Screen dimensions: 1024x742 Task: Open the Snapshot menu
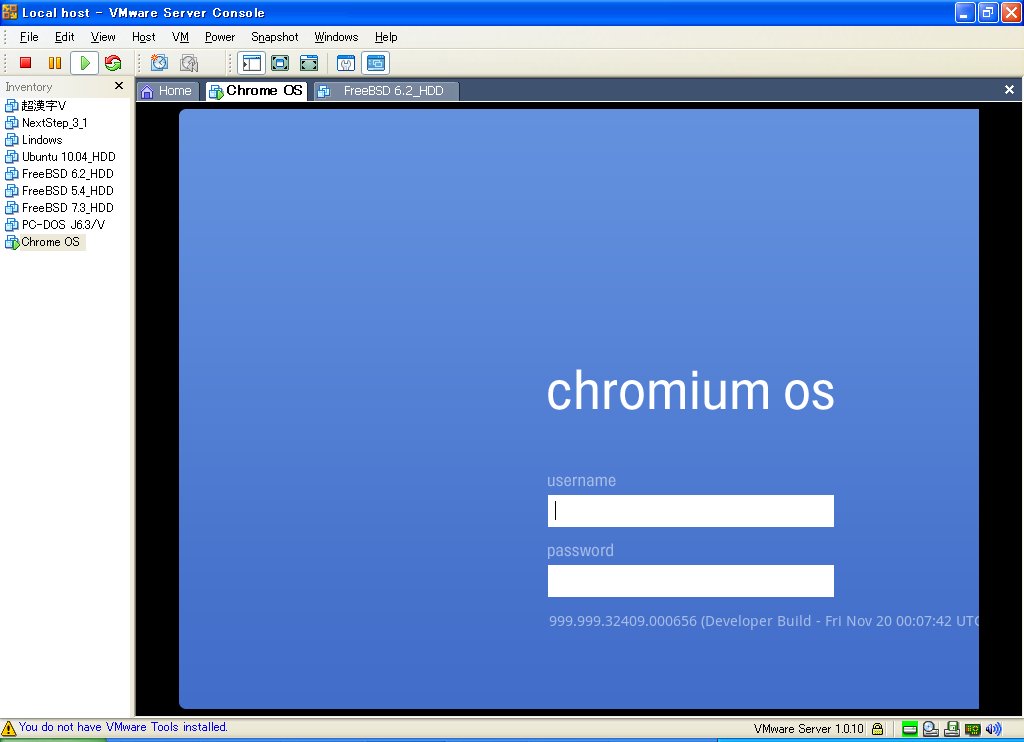tap(274, 37)
